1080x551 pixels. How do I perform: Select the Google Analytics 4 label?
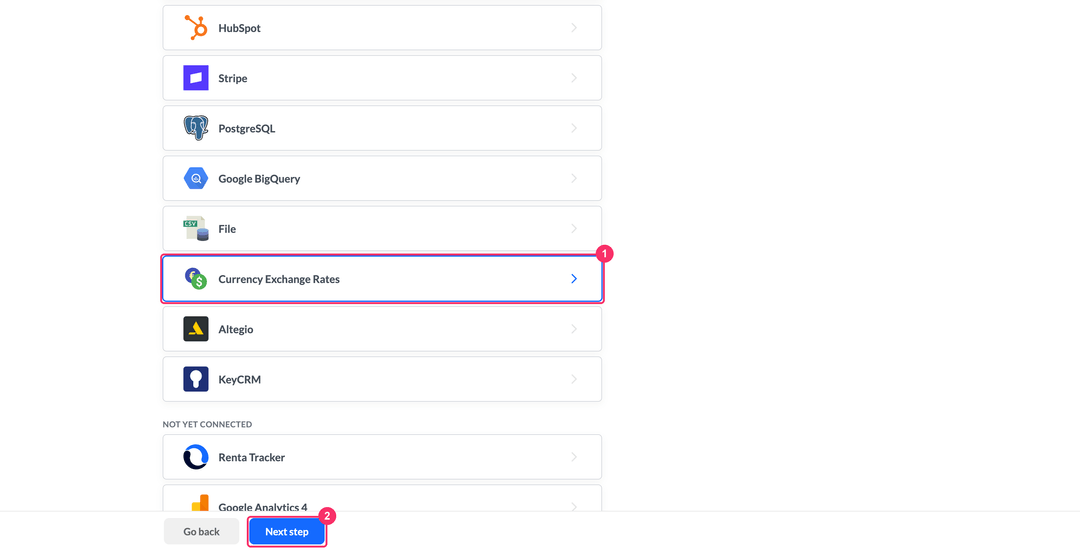tap(263, 506)
